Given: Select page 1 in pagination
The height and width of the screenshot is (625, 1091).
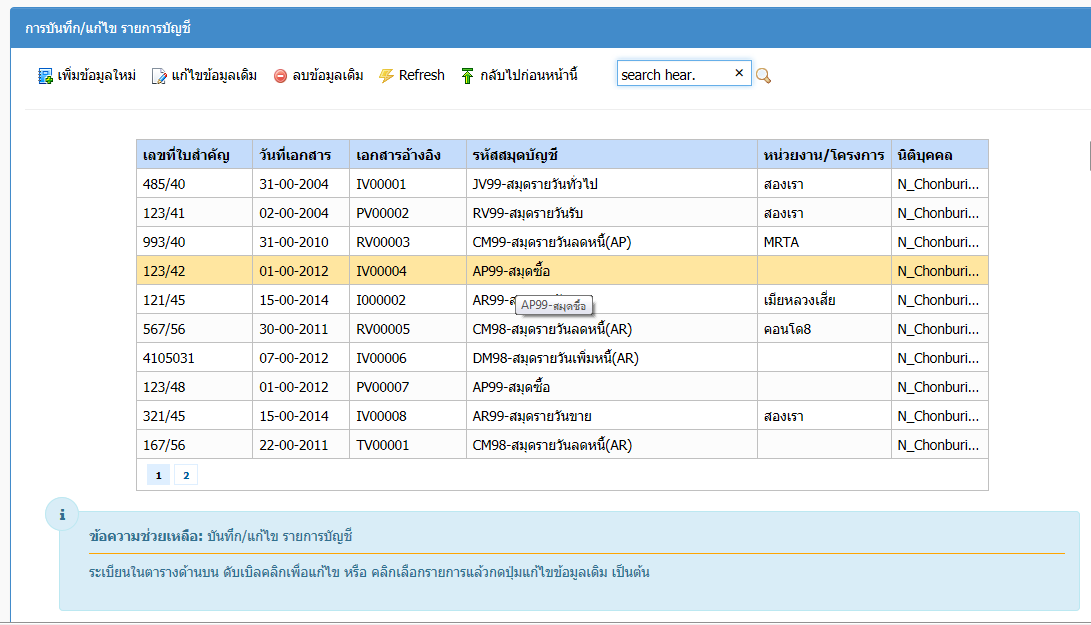Looking at the screenshot, I should click(158, 475).
